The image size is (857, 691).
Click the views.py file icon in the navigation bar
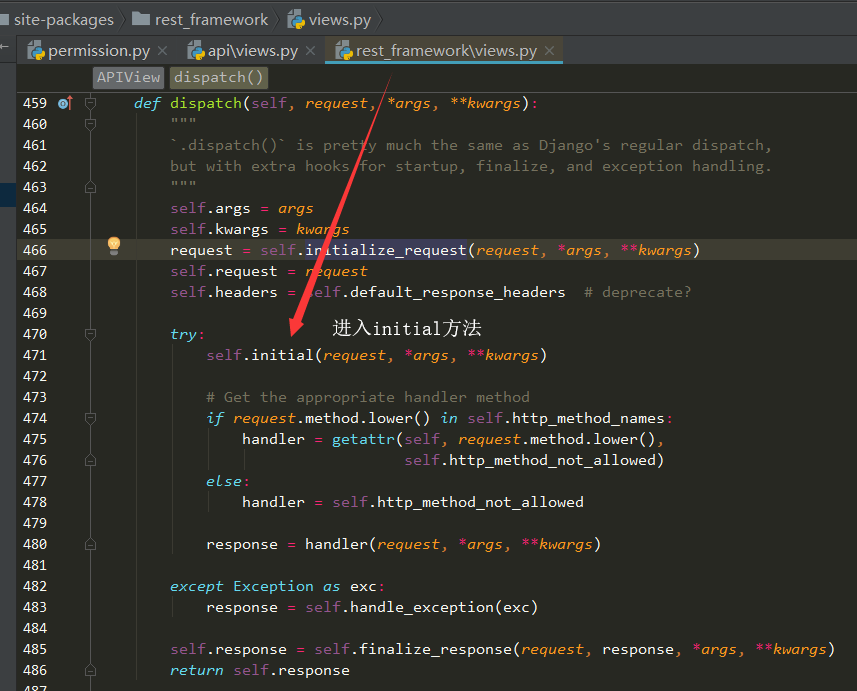(297, 19)
